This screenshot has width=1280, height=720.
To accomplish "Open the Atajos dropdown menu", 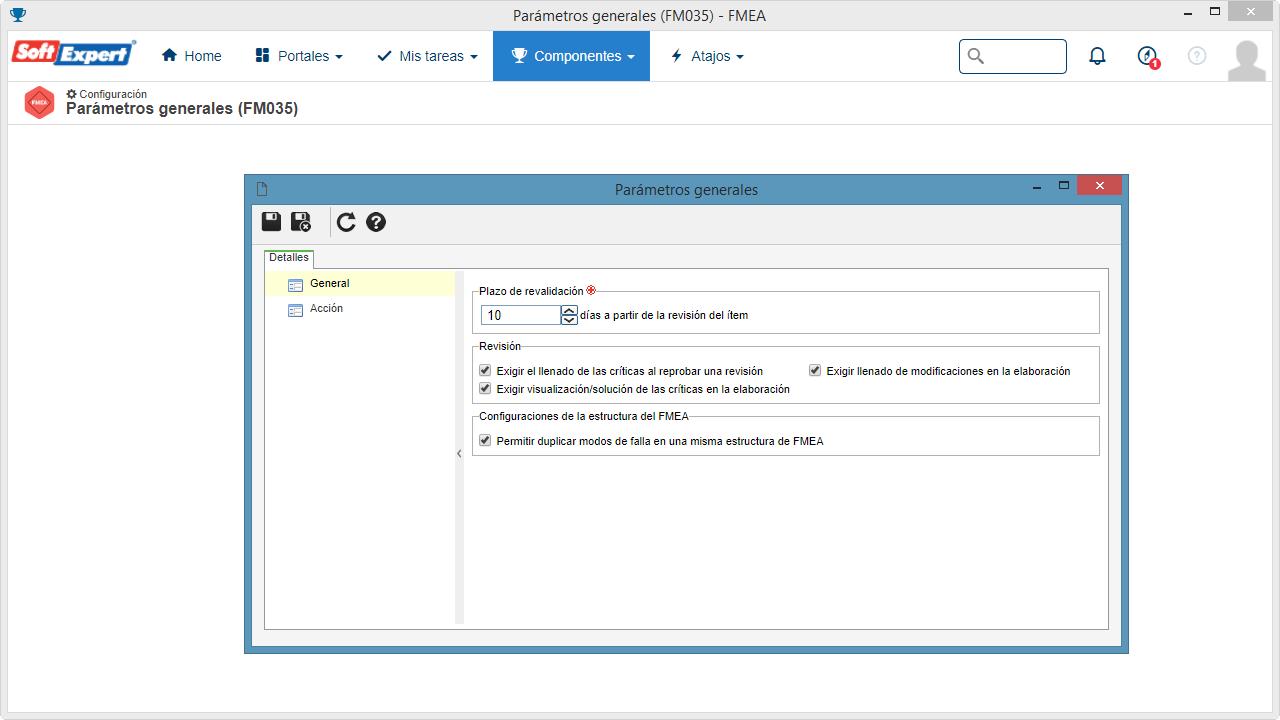I will point(707,56).
